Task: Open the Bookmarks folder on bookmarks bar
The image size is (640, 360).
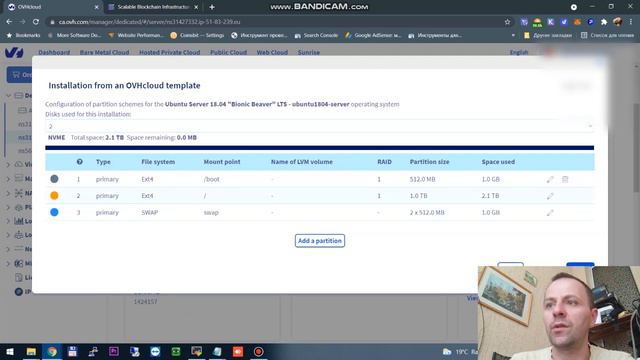Action: [x=23, y=36]
